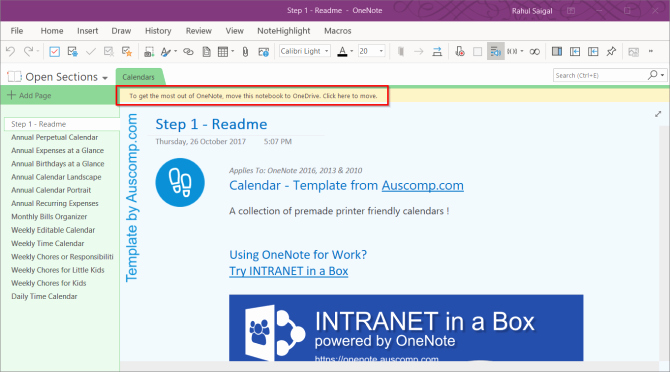
Task: Click the grayed vertical bar icon
Action: (x=401, y=52)
